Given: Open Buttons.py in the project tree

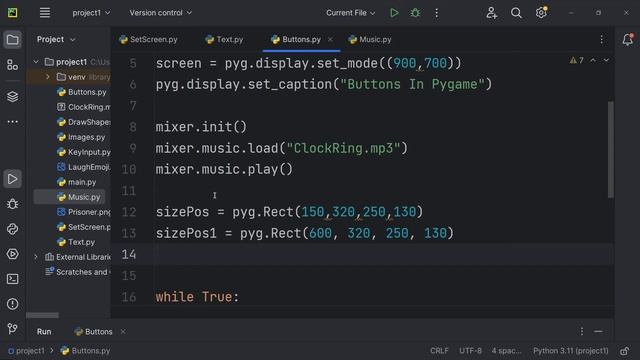Looking at the screenshot, I should 82,92.
